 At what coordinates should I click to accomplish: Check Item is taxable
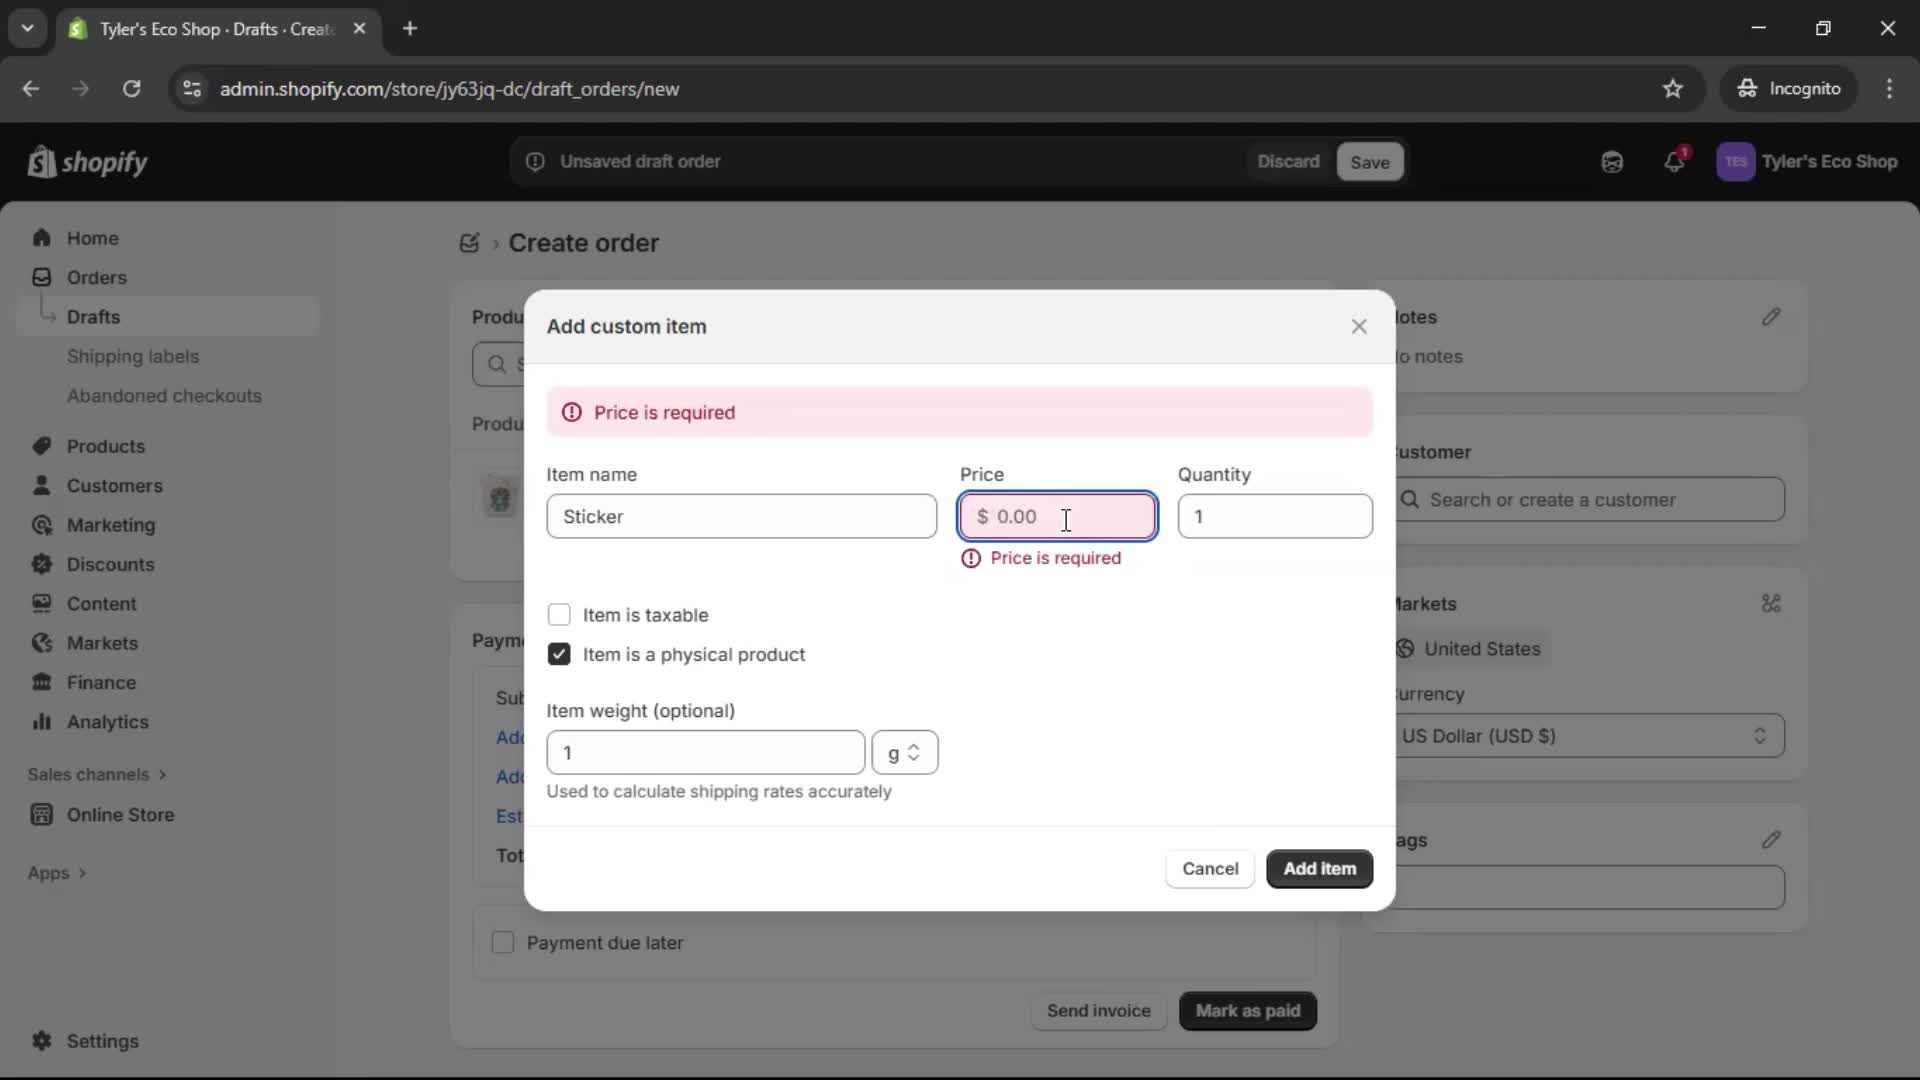point(559,615)
